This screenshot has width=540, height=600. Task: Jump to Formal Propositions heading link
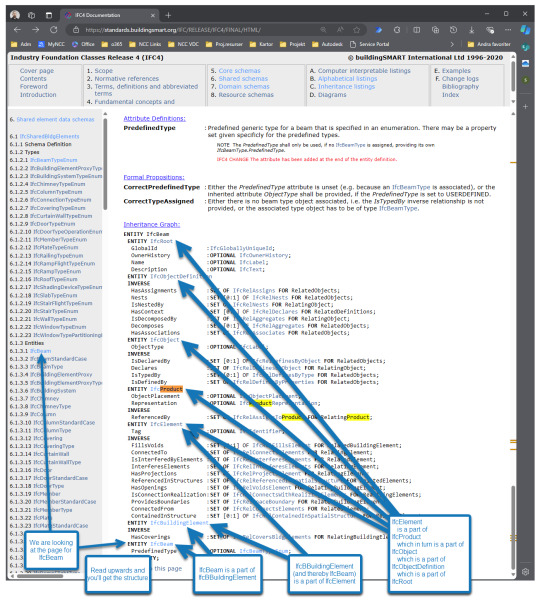[x=154, y=177]
